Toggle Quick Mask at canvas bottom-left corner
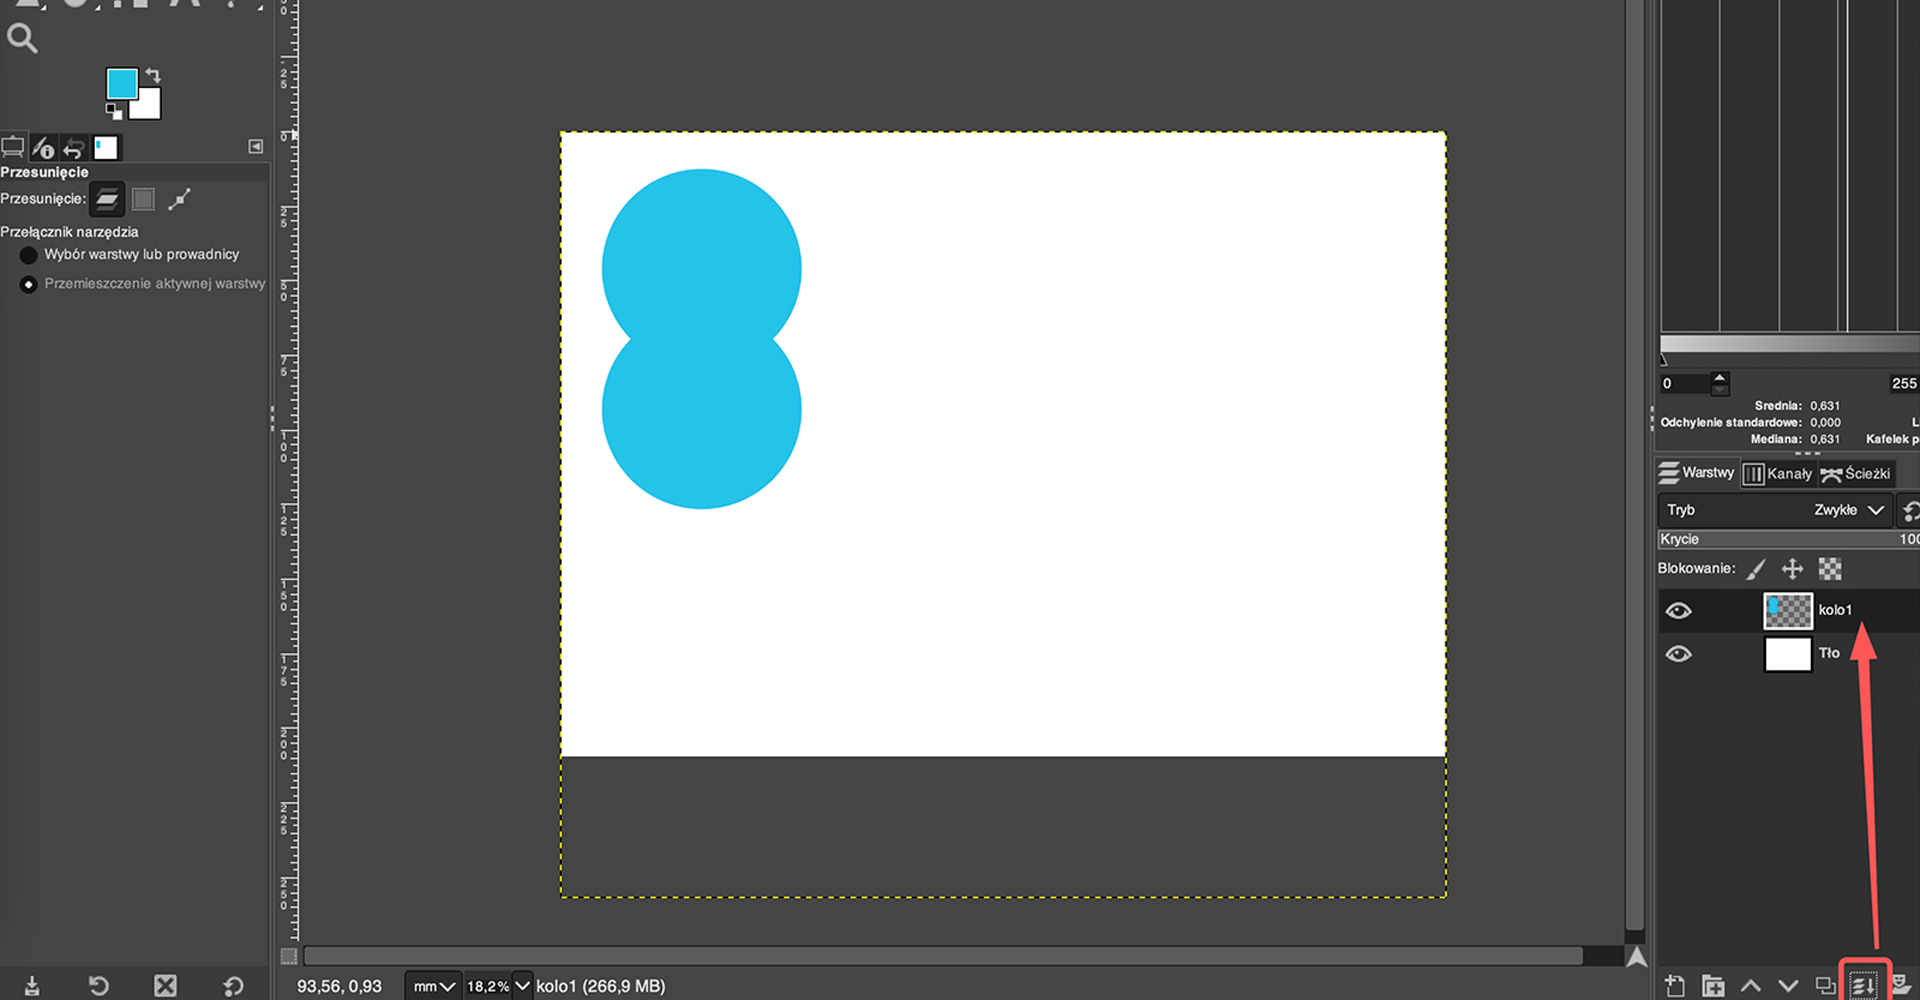 click(289, 956)
